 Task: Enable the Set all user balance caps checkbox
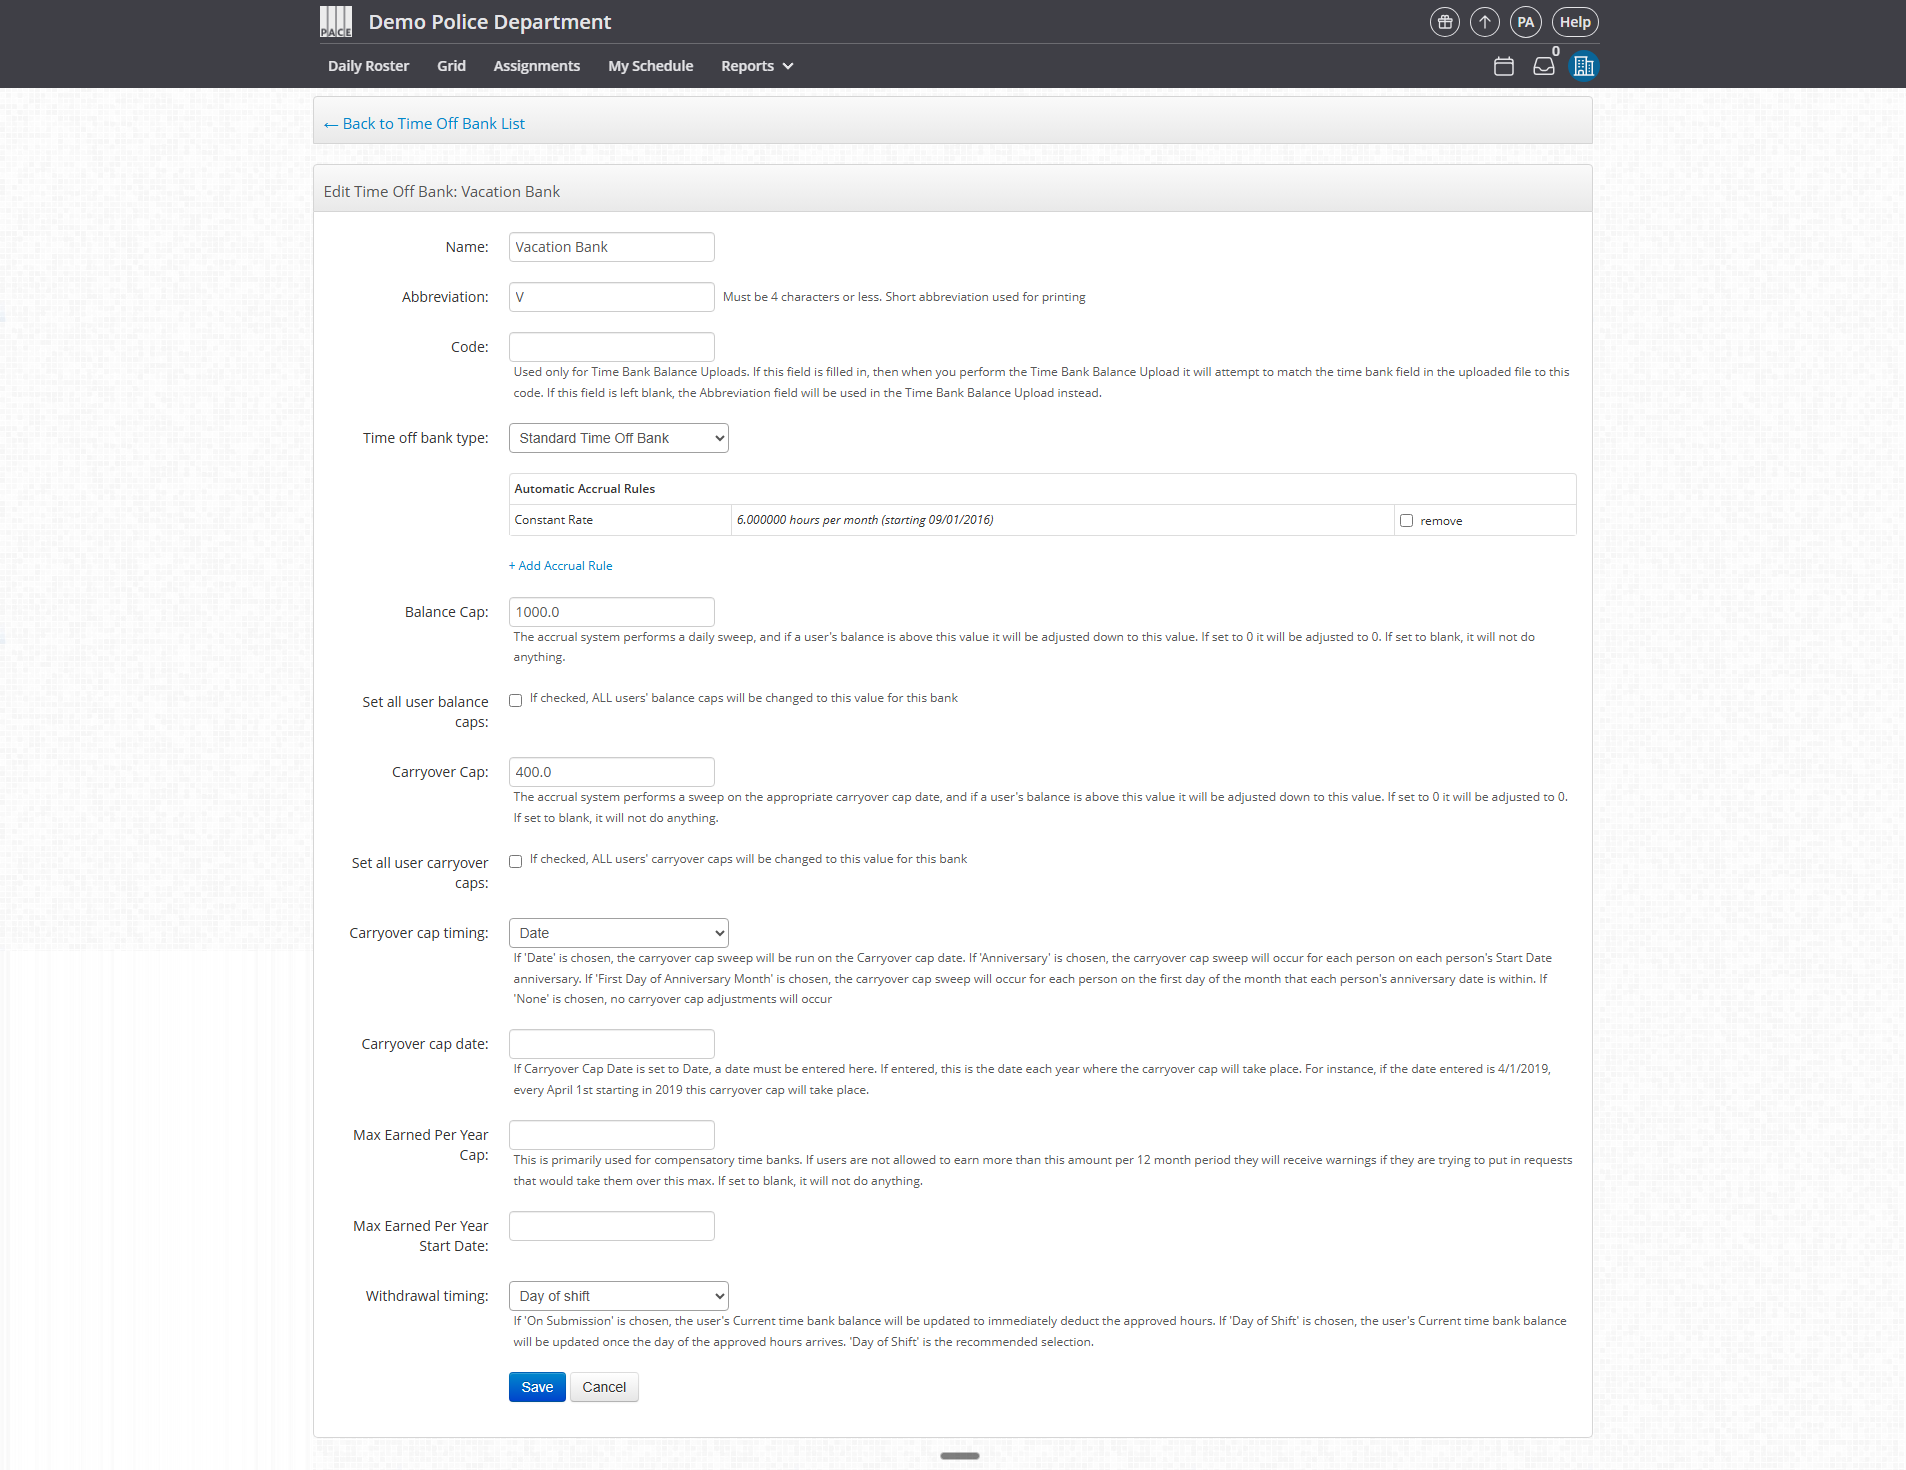pyautogui.click(x=516, y=700)
